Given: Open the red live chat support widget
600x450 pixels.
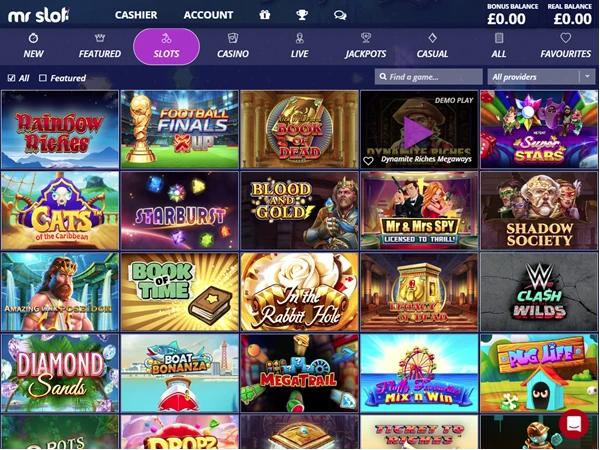Looking at the screenshot, I should [574, 424].
